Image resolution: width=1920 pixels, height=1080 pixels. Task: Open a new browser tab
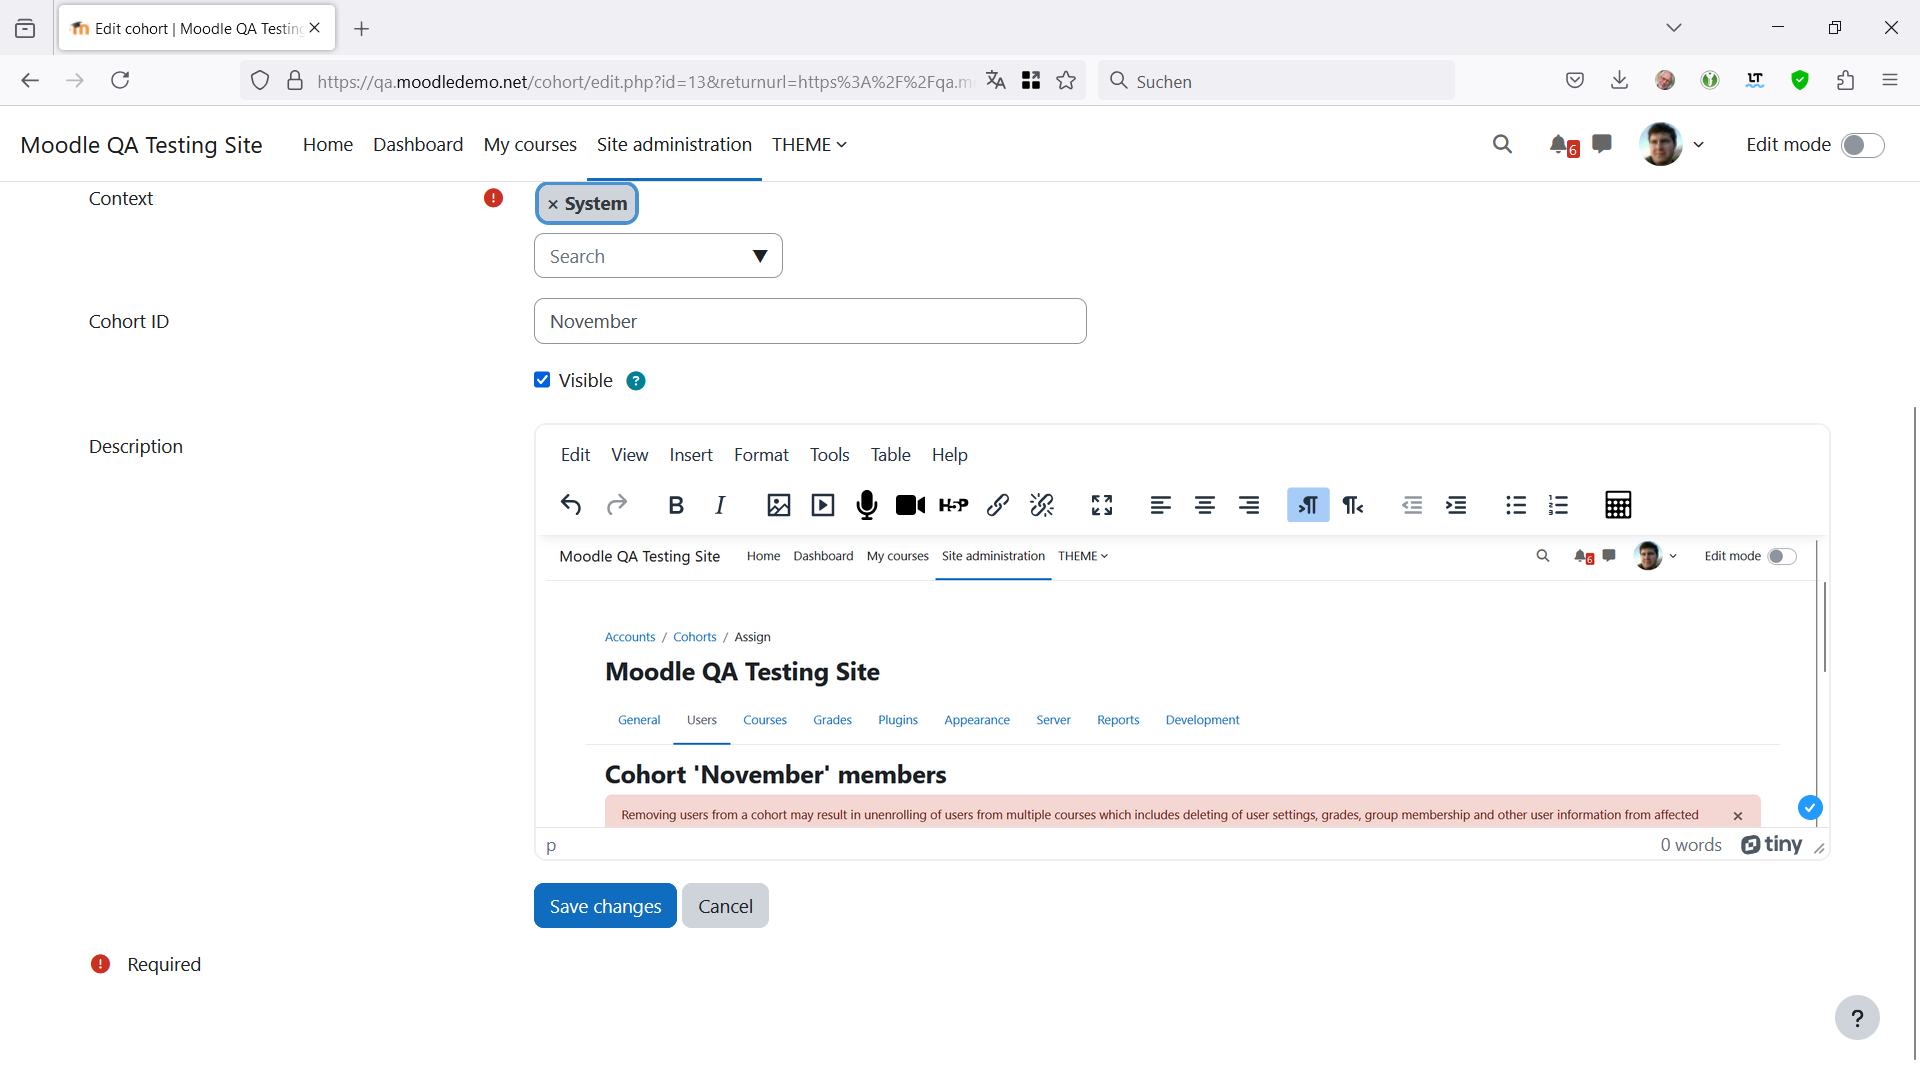[362, 29]
